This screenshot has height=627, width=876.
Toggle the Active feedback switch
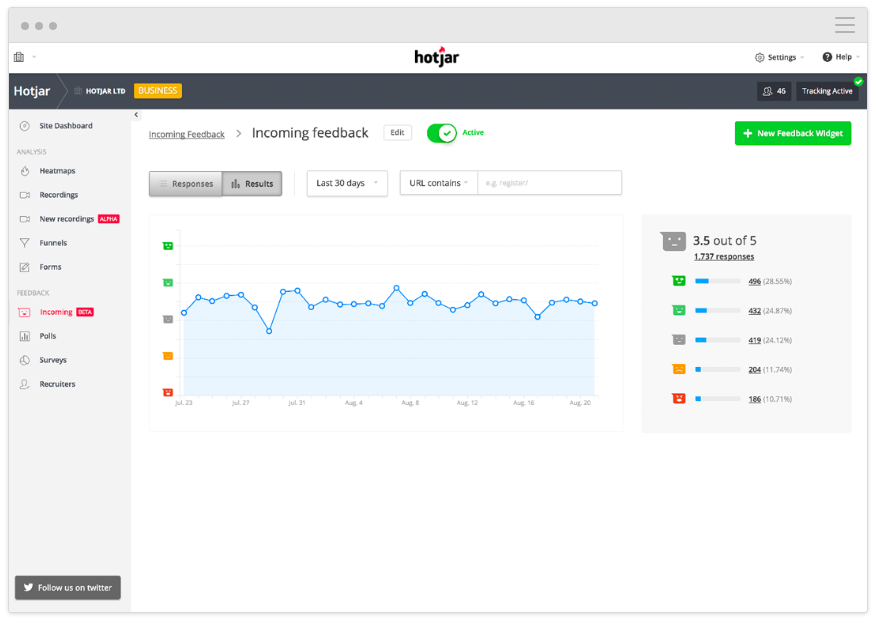[x=442, y=133]
